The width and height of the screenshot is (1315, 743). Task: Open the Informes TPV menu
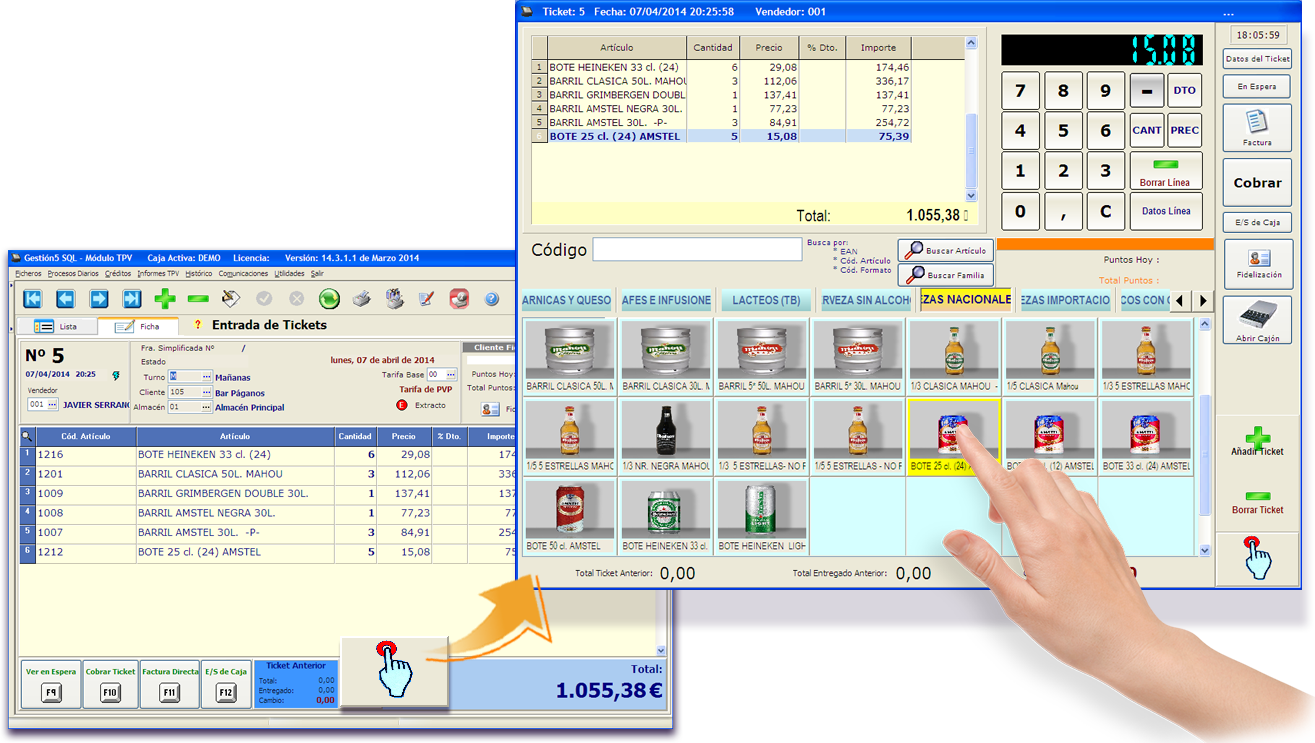(x=158, y=273)
